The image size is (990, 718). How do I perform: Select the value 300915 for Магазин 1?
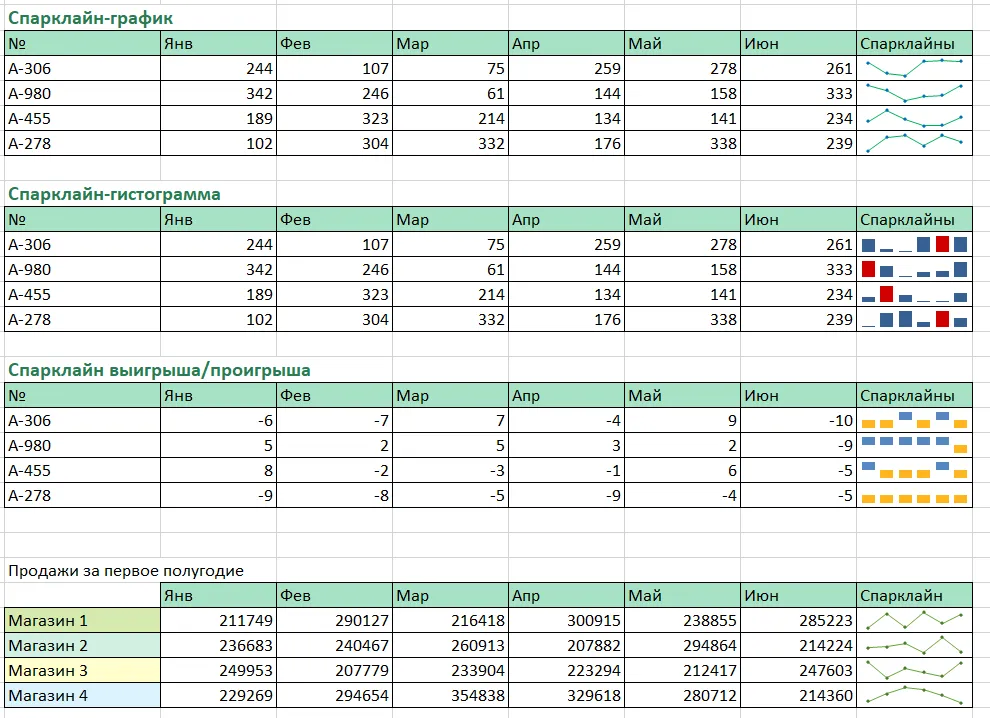pyautogui.click(x=566, y=620)
